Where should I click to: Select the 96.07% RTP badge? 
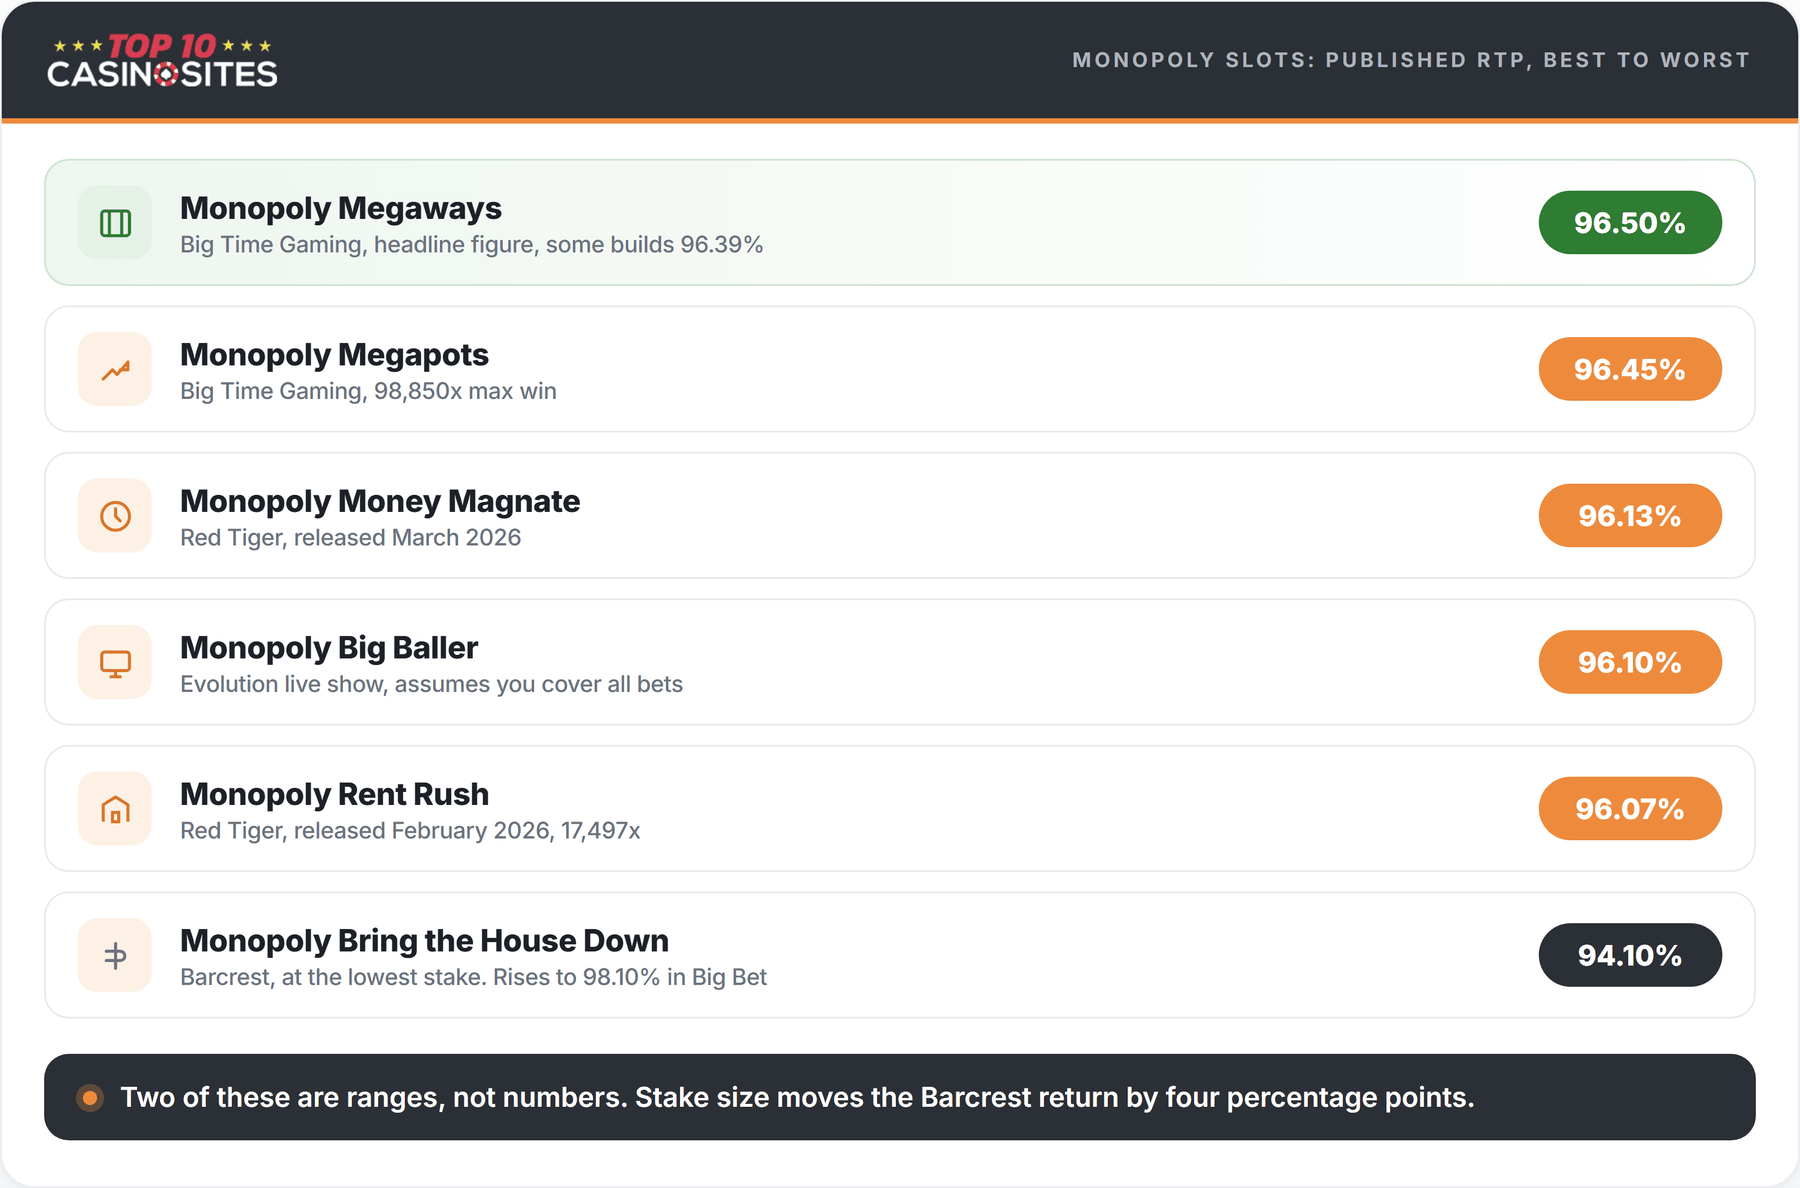(1630, 809)
